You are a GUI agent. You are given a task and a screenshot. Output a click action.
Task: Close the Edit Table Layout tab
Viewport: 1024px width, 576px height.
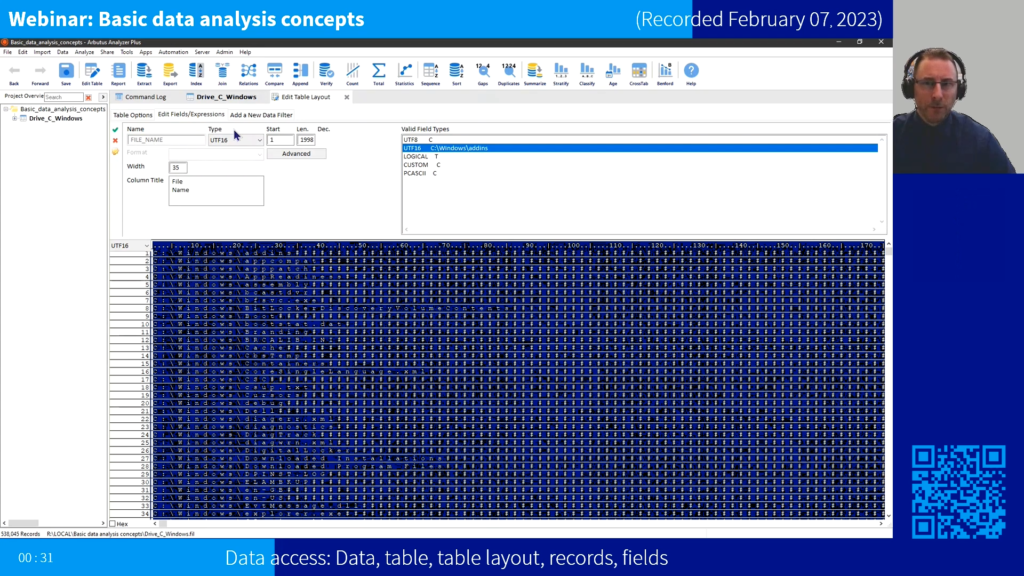click(347, 97)
